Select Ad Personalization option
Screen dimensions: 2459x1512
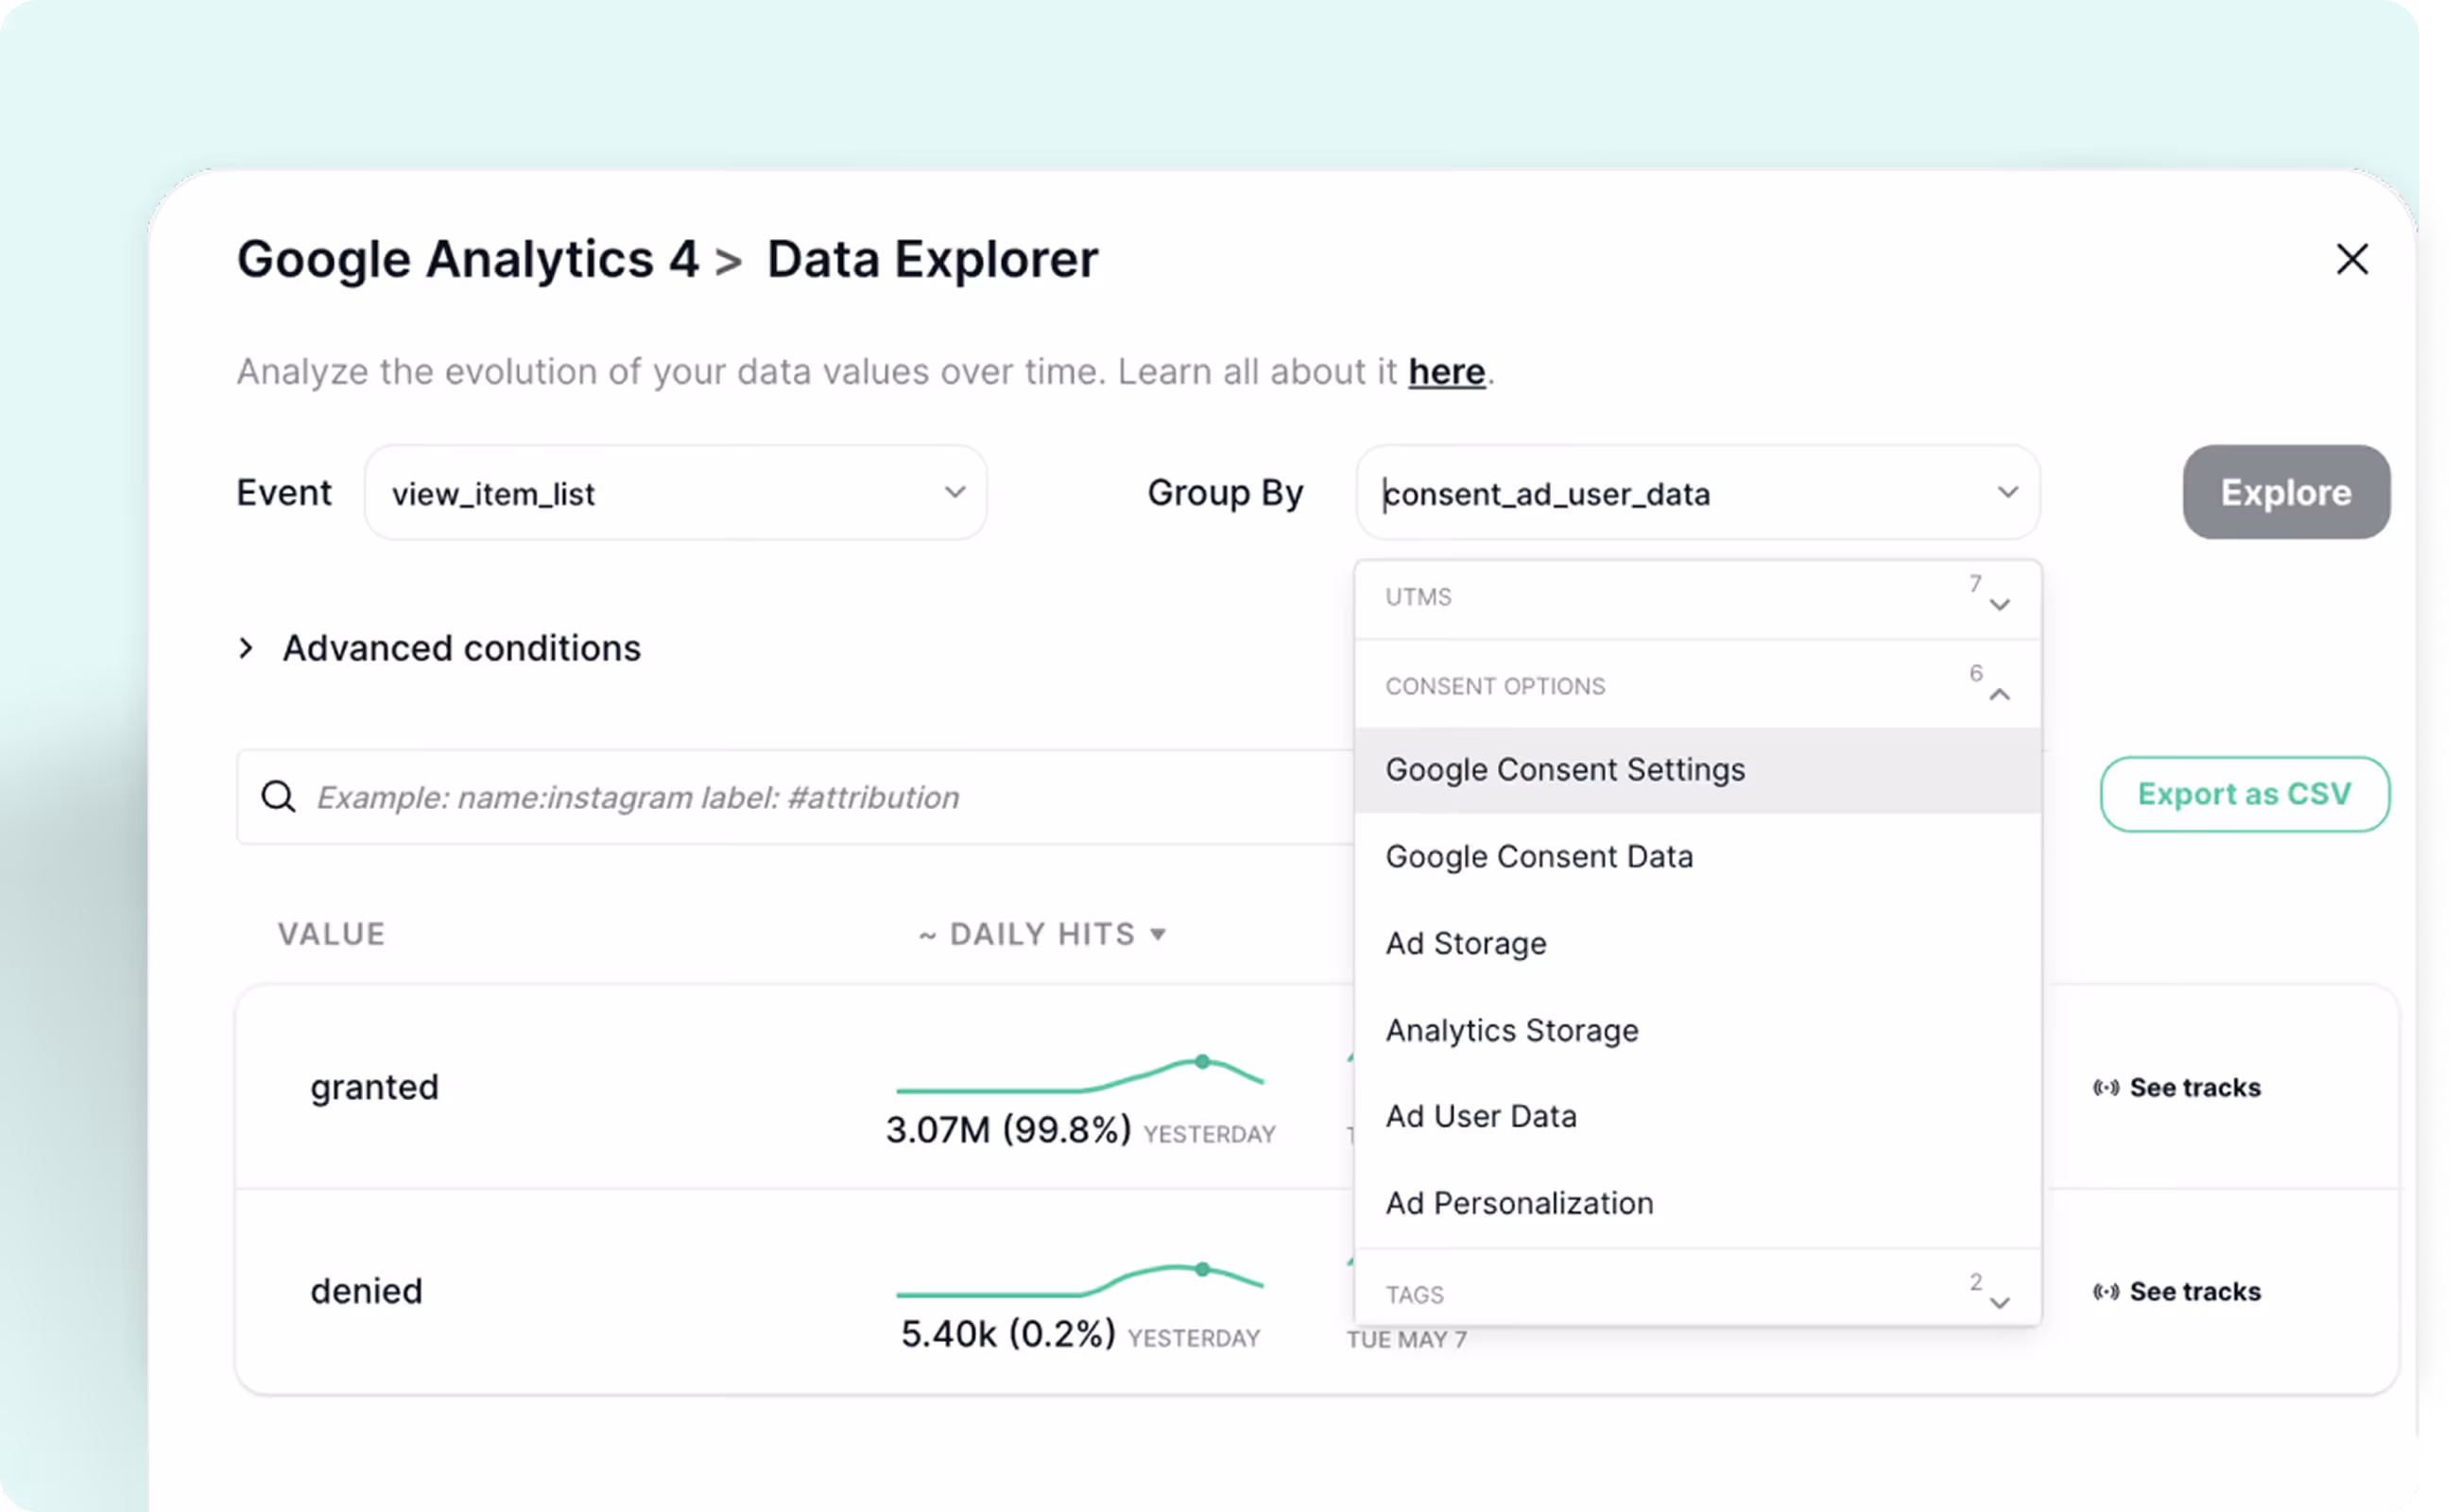(1519, 1203)
